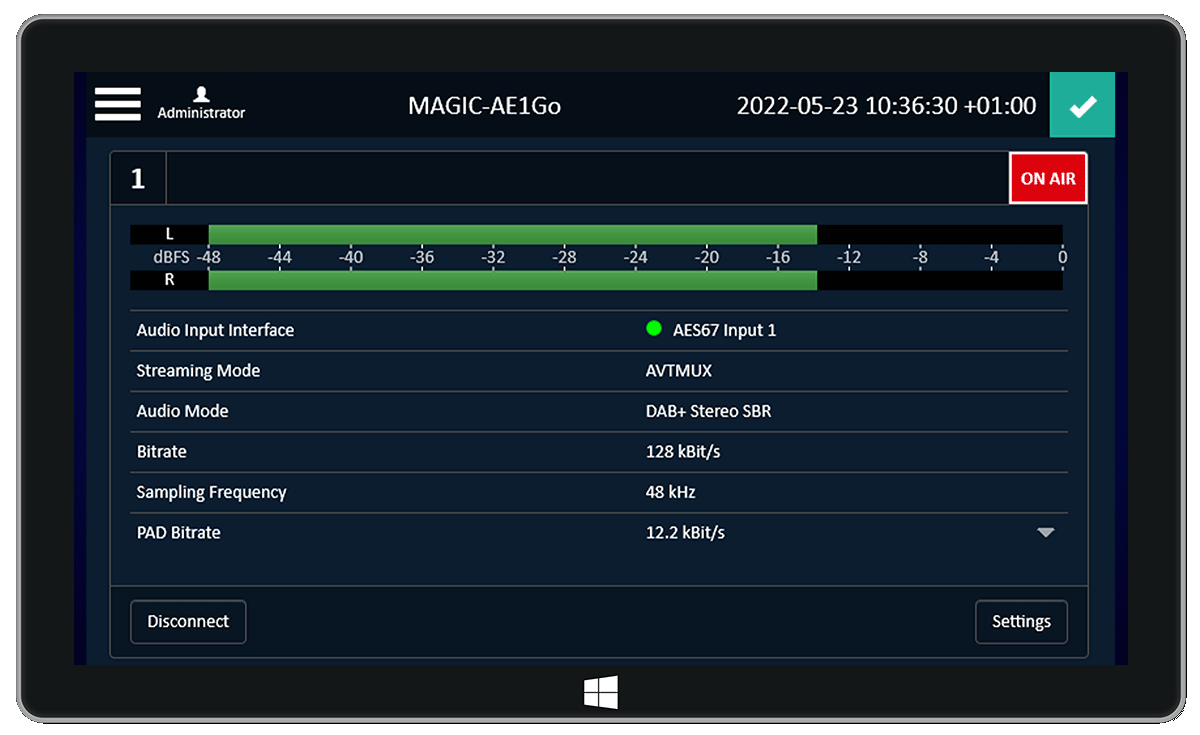Click the date and time display

point(886,106)
